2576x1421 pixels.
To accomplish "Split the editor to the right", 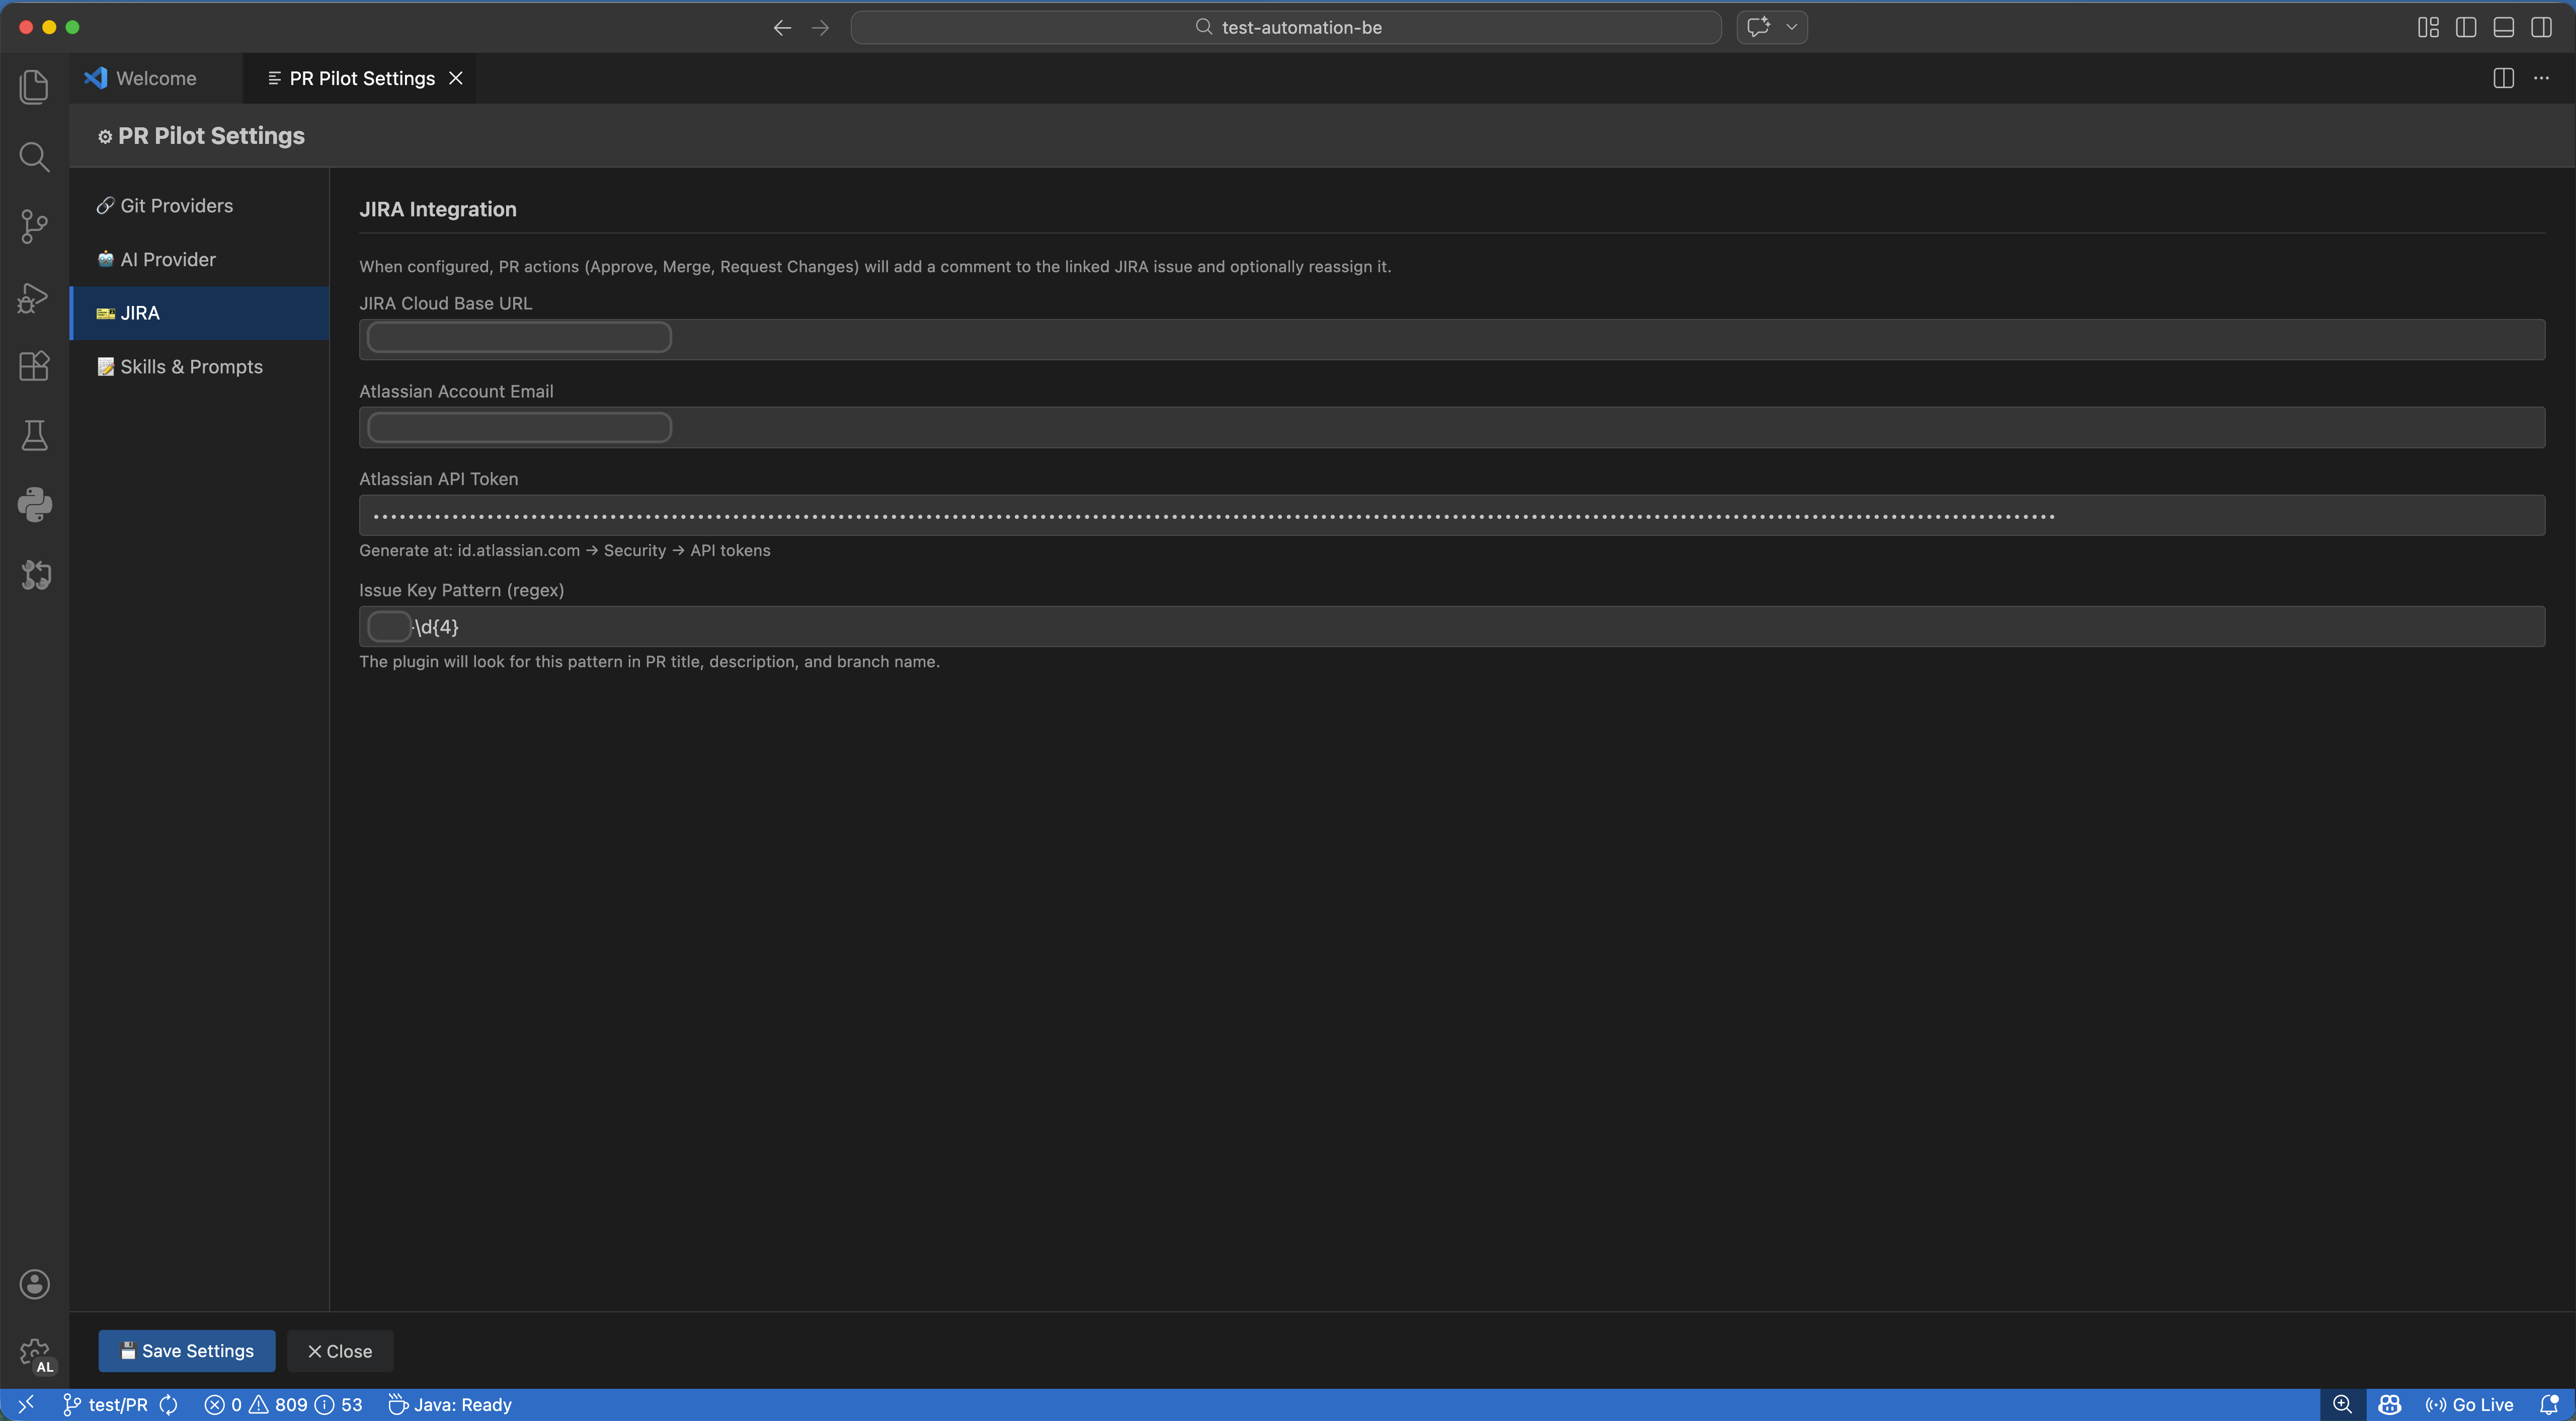I will coord(2503,77).
